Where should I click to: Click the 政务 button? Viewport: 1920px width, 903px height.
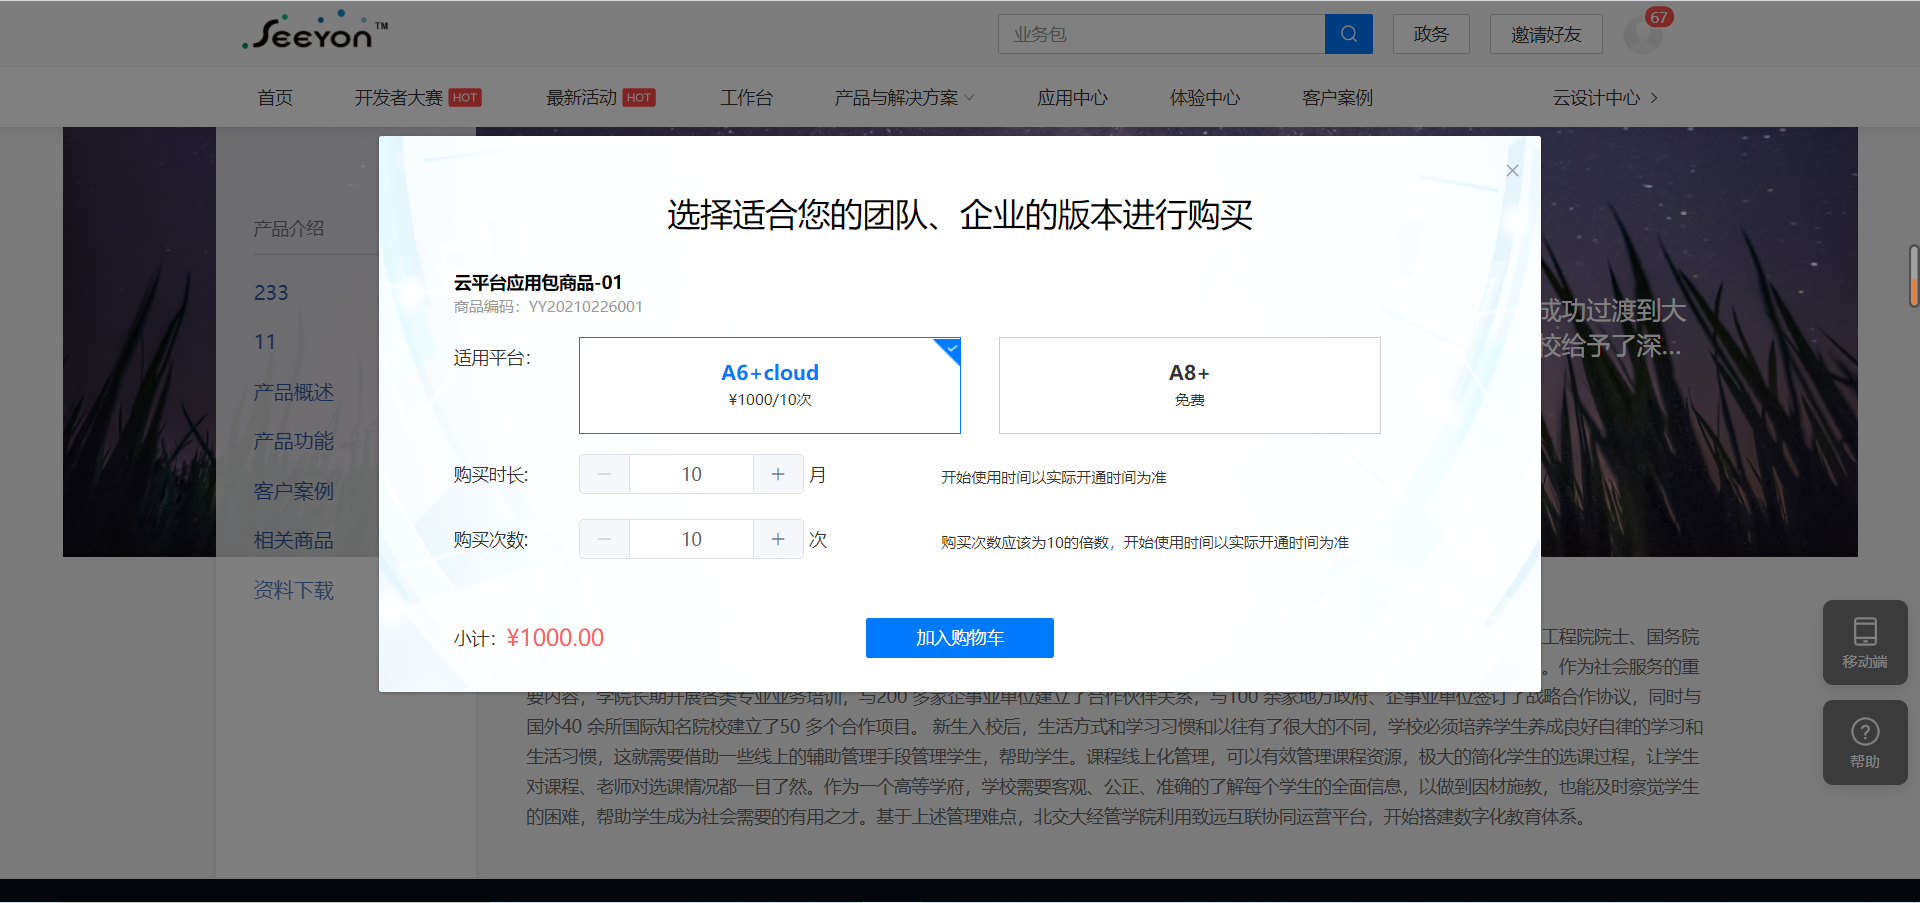click(1431, 34)
